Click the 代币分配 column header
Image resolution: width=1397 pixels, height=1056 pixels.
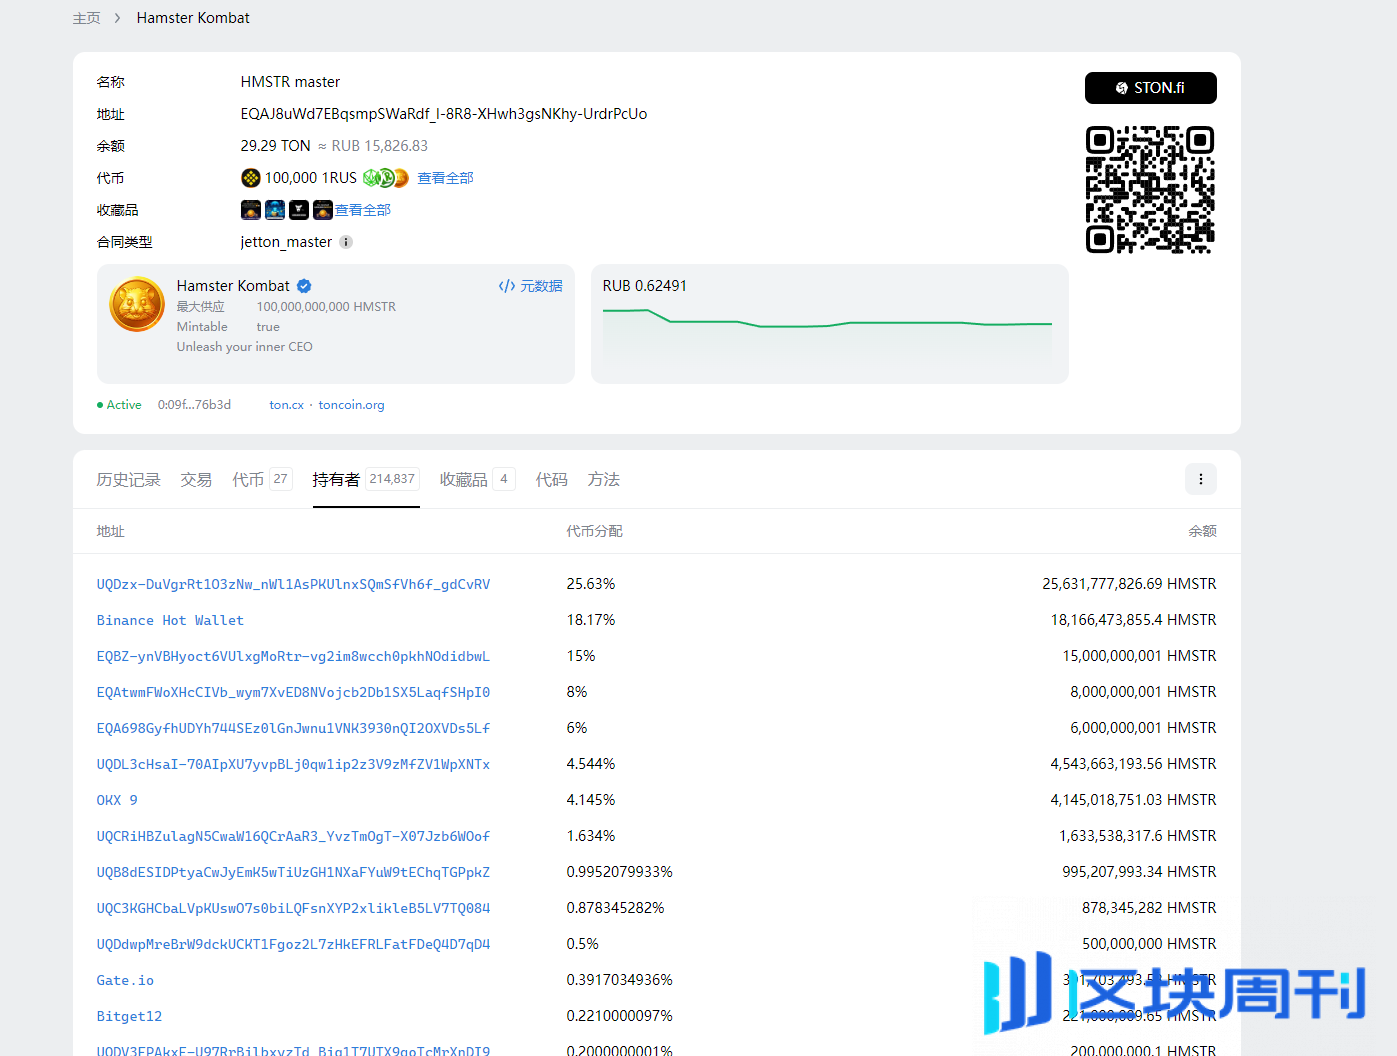point(594,531)
